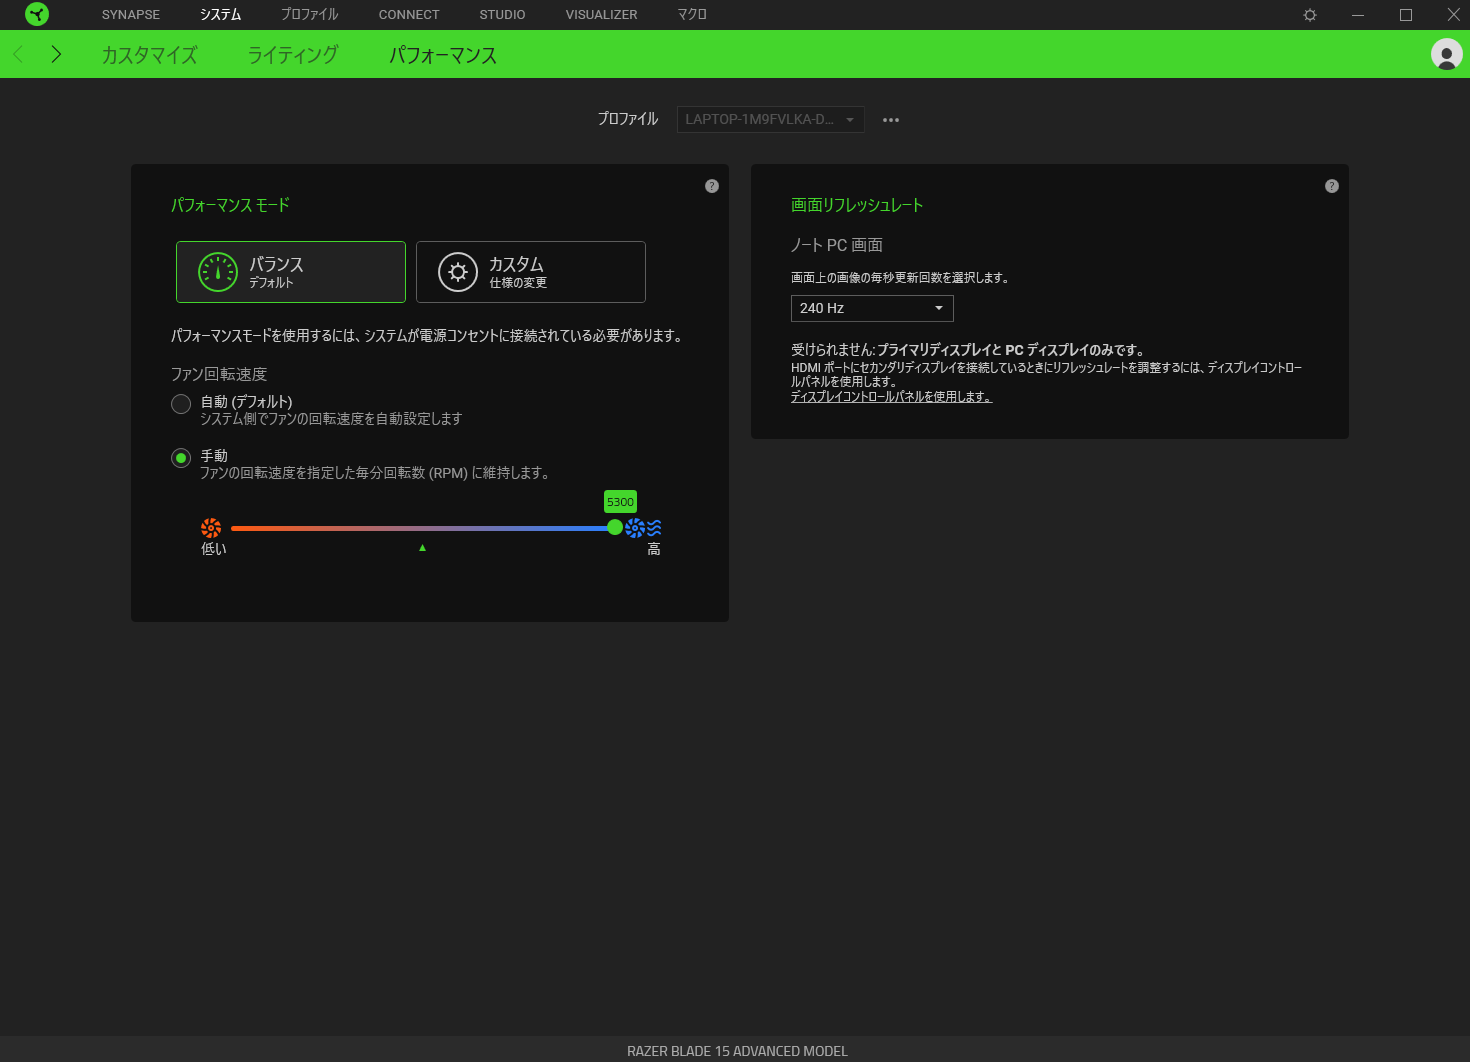
Task: Open help for 画面リフレッシュレート panel
Action: (x=1332, y=186)
